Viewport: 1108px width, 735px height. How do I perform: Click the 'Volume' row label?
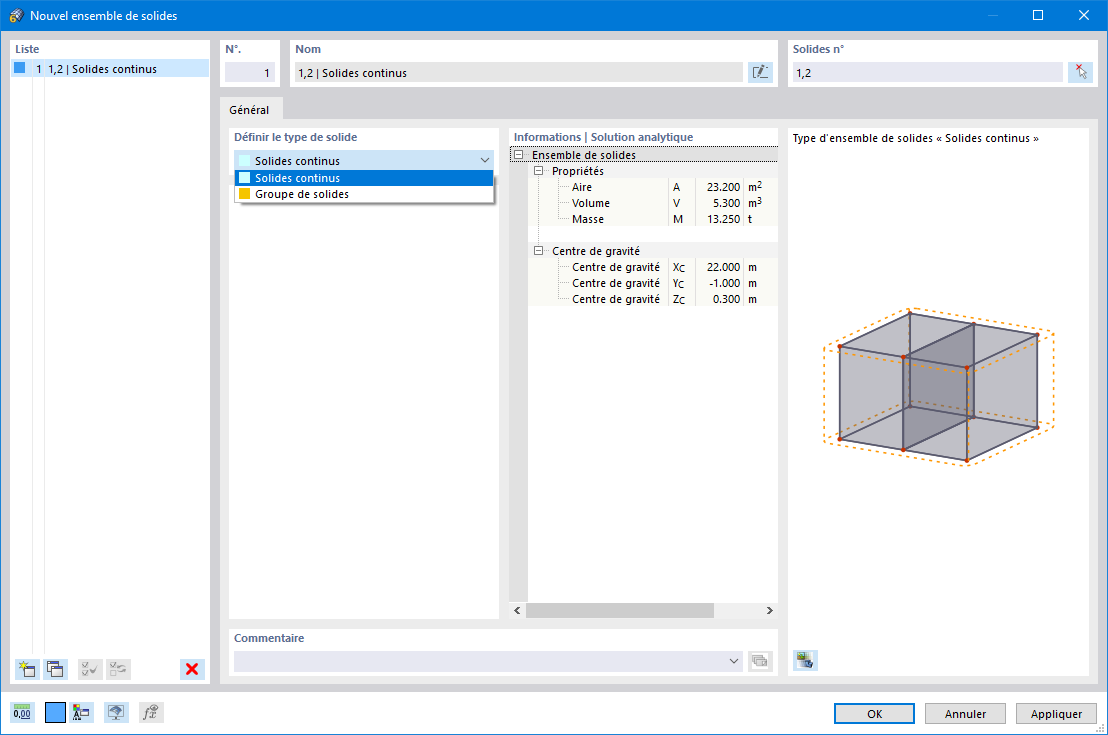tap(591, 203)
